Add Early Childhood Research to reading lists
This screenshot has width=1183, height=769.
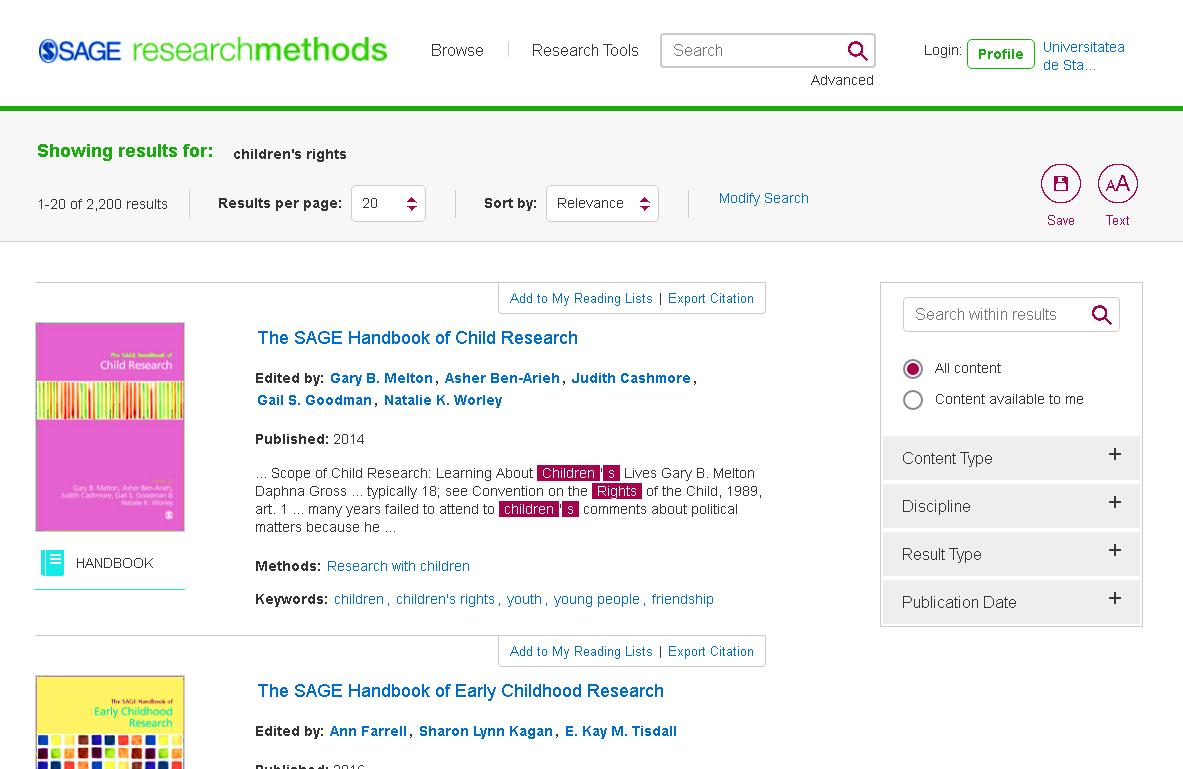[x=581, y=651]
